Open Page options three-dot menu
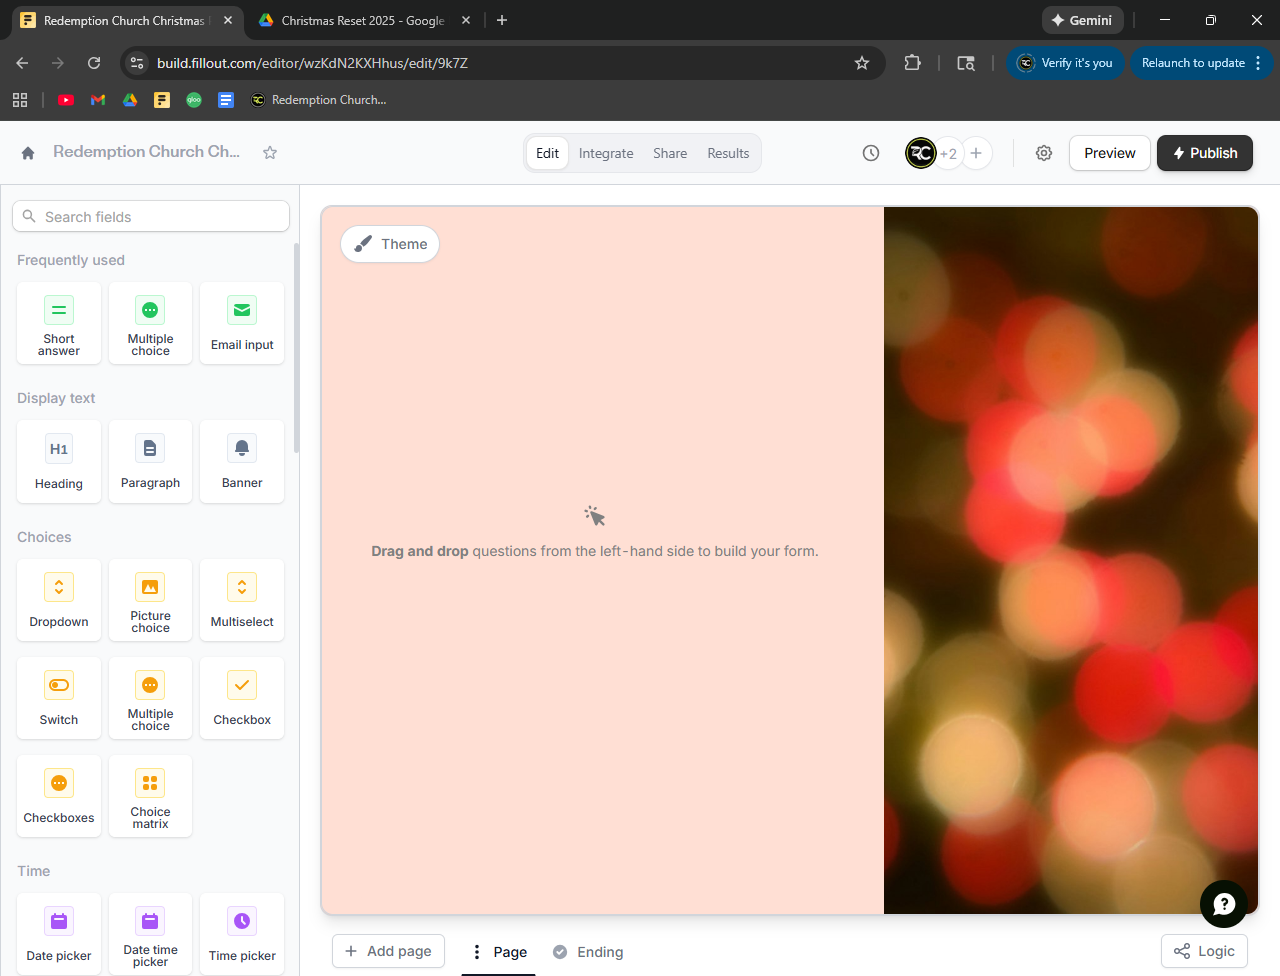Viewport: 1280px width, 976px height. coord(477,952)
